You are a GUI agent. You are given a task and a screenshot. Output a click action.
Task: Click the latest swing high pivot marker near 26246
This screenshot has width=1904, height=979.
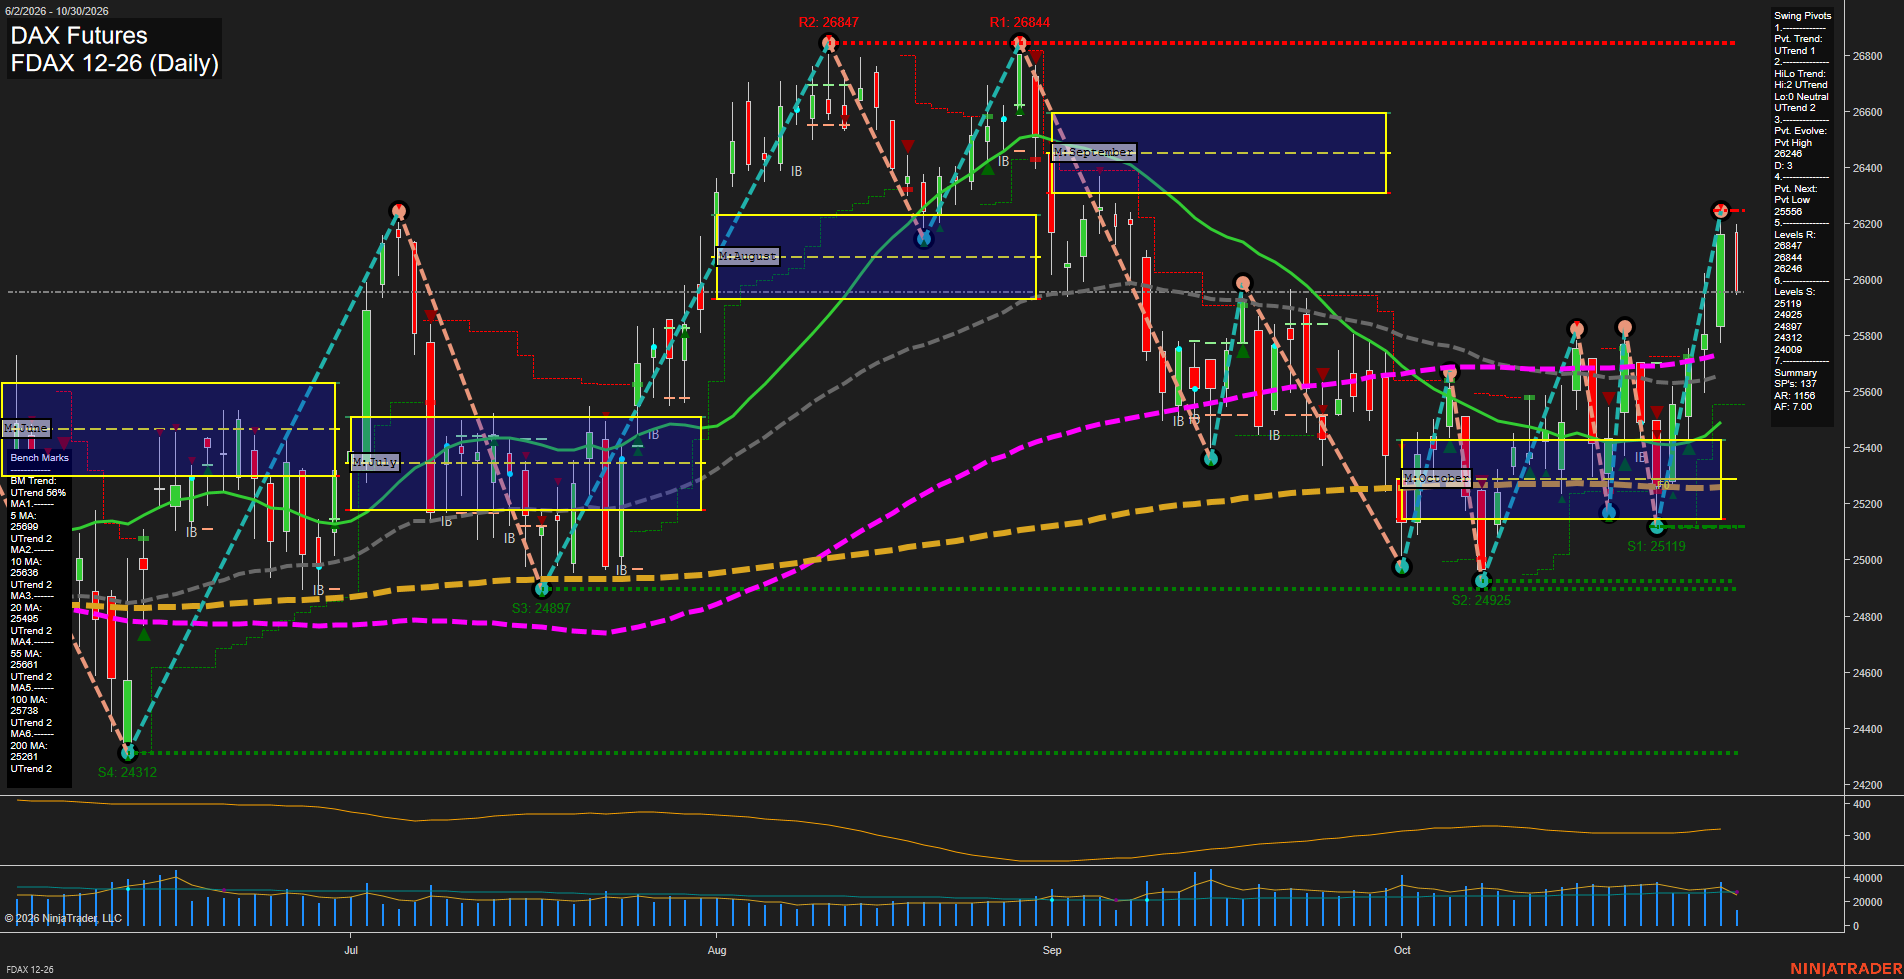pyautogui.click(x=1720, y=210)
